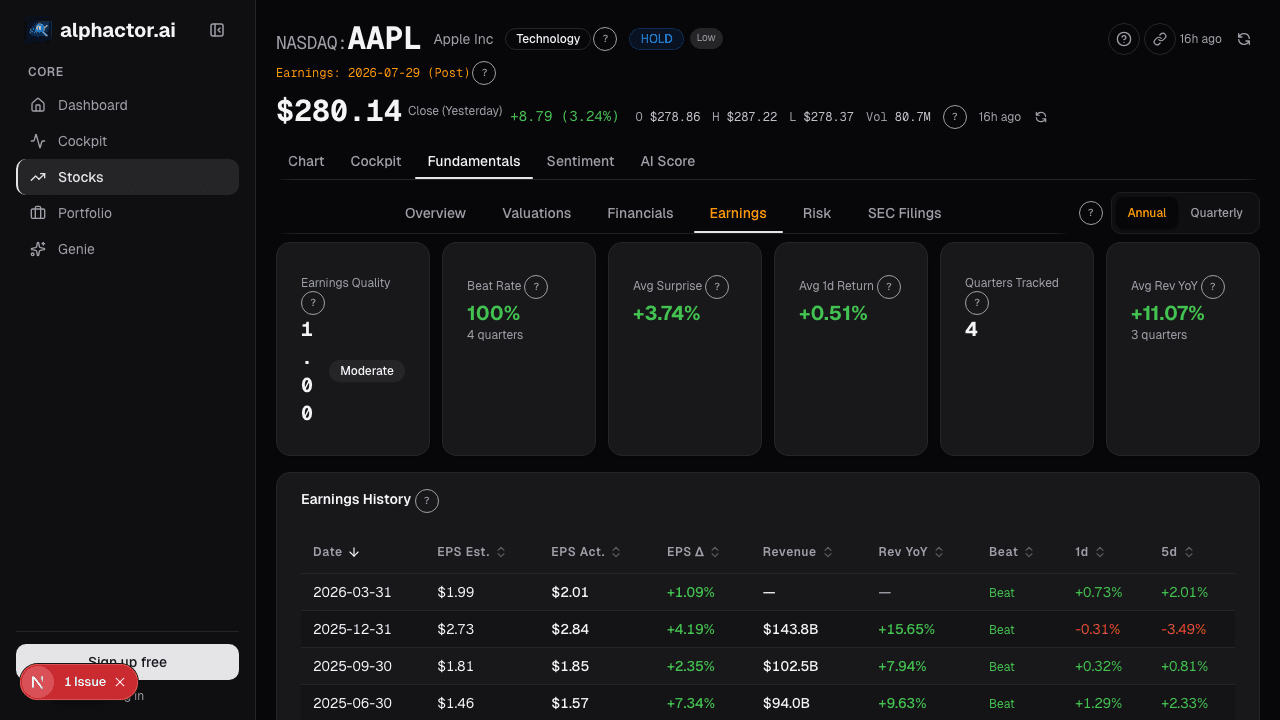Image resolution: width=1280 pixels, height=720 pixels.
Task: Open the SEC Filings sub-tab
Action: (x=904, y=213)
